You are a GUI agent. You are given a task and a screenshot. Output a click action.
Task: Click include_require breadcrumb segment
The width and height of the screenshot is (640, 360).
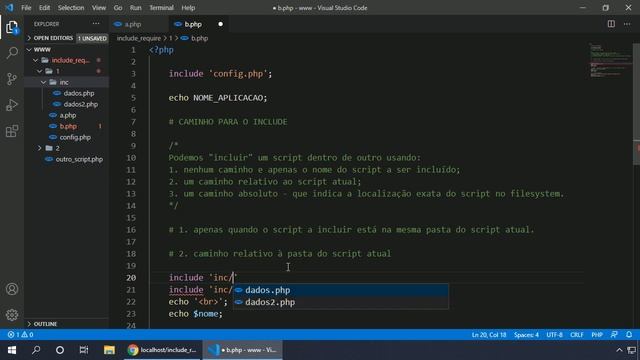coord(139,38)
